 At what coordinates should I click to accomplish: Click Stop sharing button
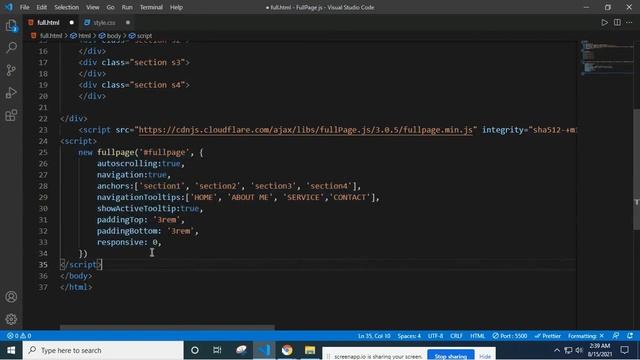[451, 356]
